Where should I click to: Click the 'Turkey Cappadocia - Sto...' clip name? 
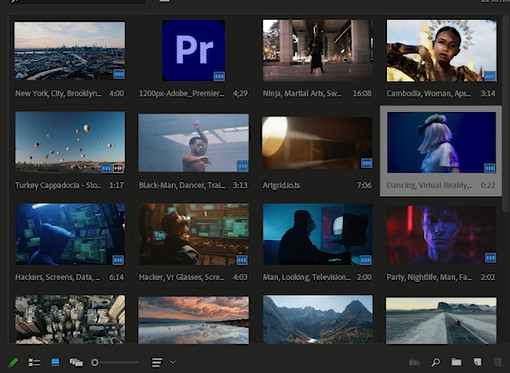pyautogui.click(x=58, y=185)
